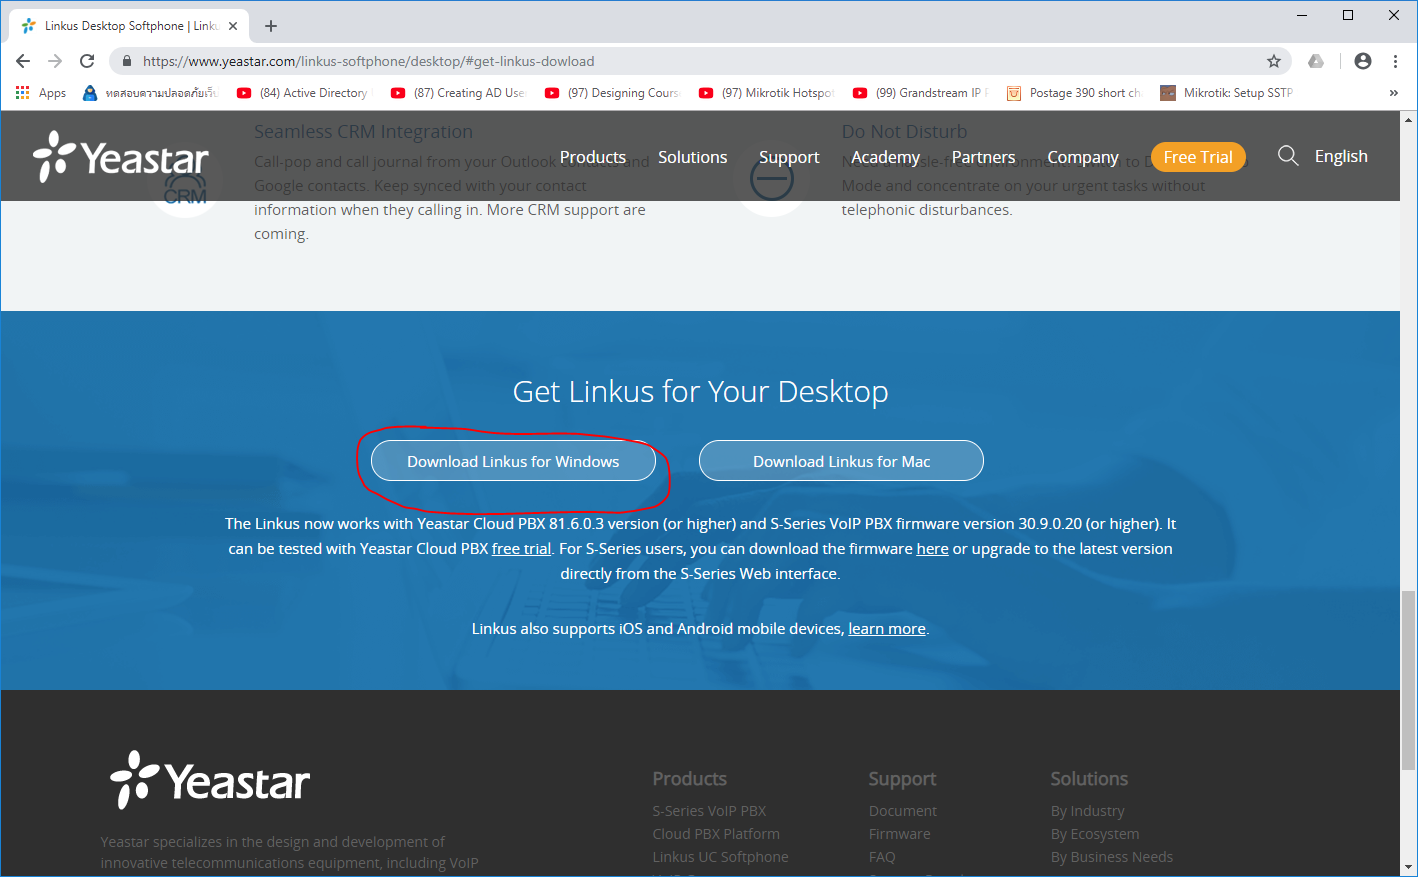The height and width of the screenshot is (877, 1418).
Task: Download Linkus for Mac
Action: (x=841, y=461)
